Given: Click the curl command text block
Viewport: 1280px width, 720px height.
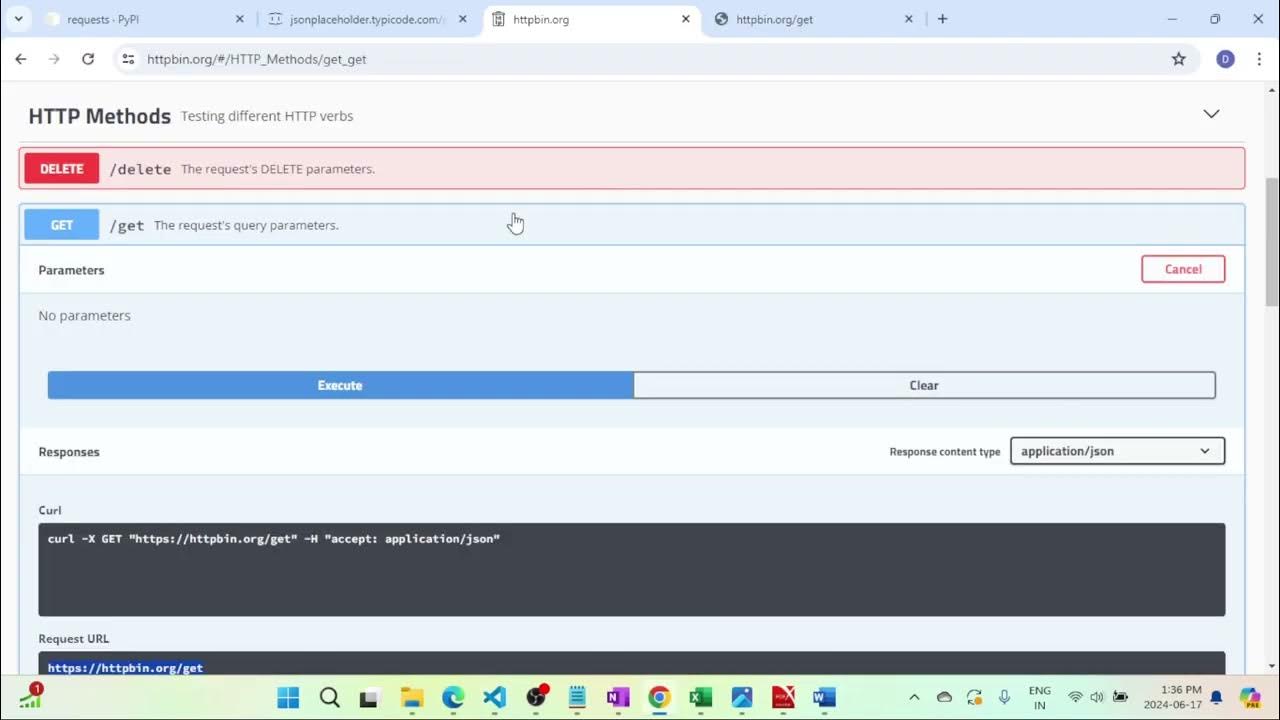Looking at the screenshot, I should point(632,569).
